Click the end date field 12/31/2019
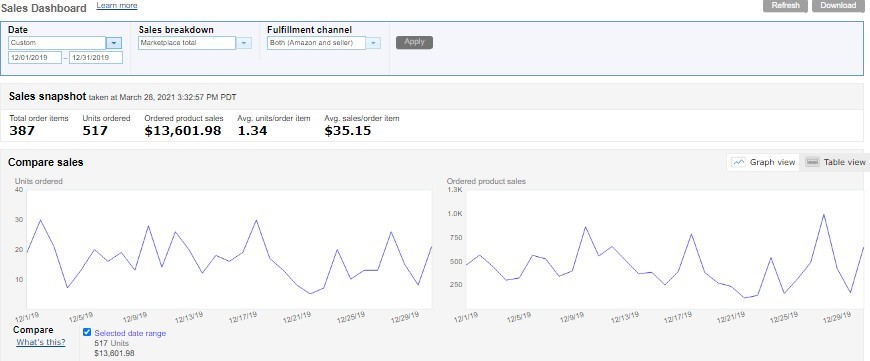Image resolution: width=870 pixels, height=361 pixels. [96, 58]
